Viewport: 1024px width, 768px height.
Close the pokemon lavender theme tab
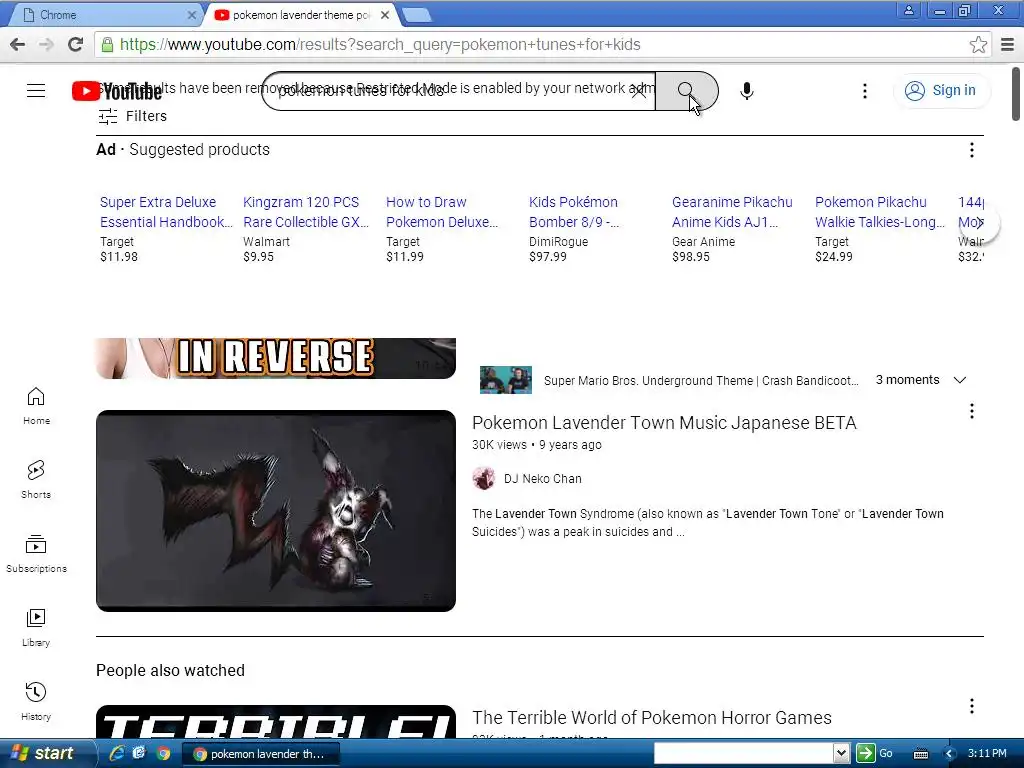(x=385, y=14)
